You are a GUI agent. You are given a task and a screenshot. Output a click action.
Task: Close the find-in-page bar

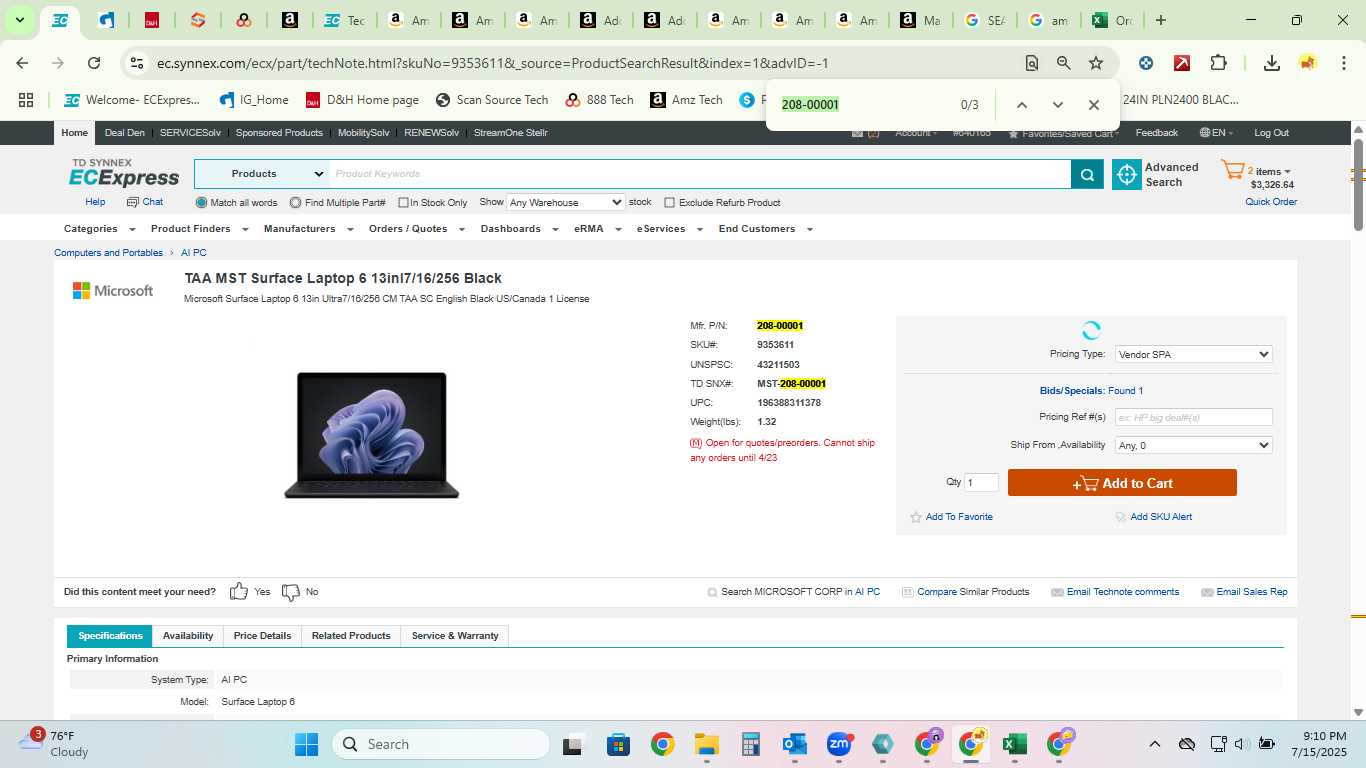coord(1093,105)
